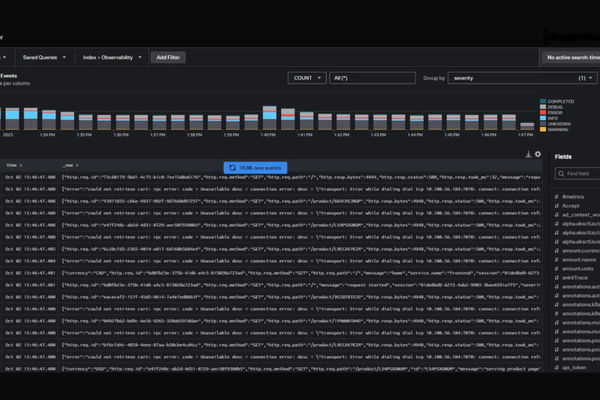600x400 pixels.
Task: Click the Fields panel heading
Action: click(563, 157)
